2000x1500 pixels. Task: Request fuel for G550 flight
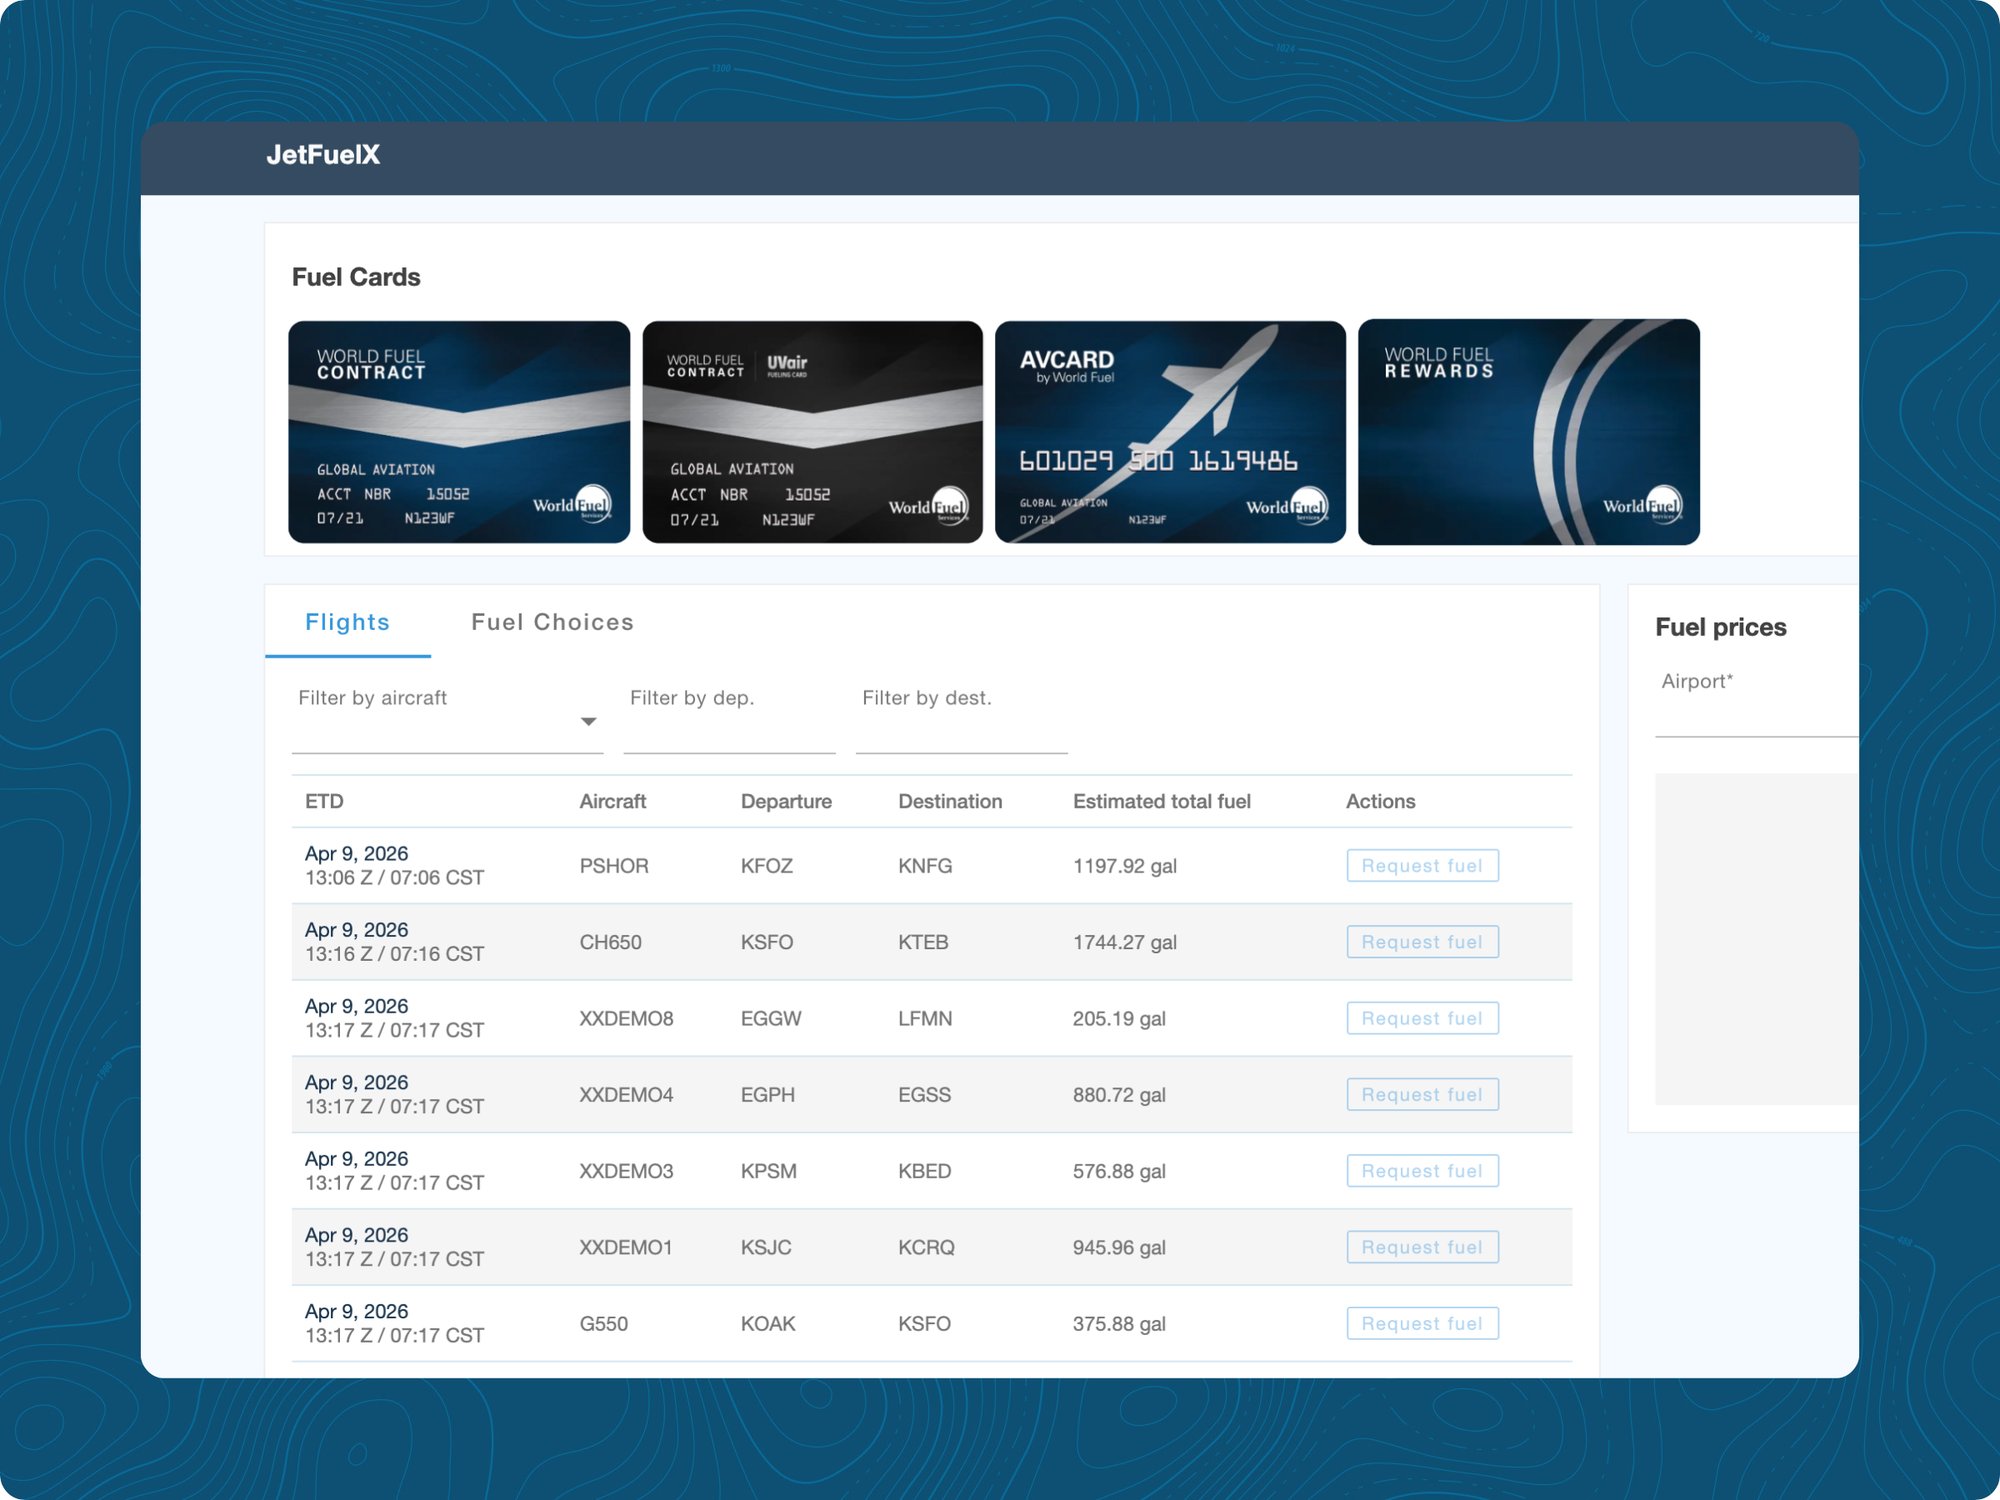pos(1422,1324)
